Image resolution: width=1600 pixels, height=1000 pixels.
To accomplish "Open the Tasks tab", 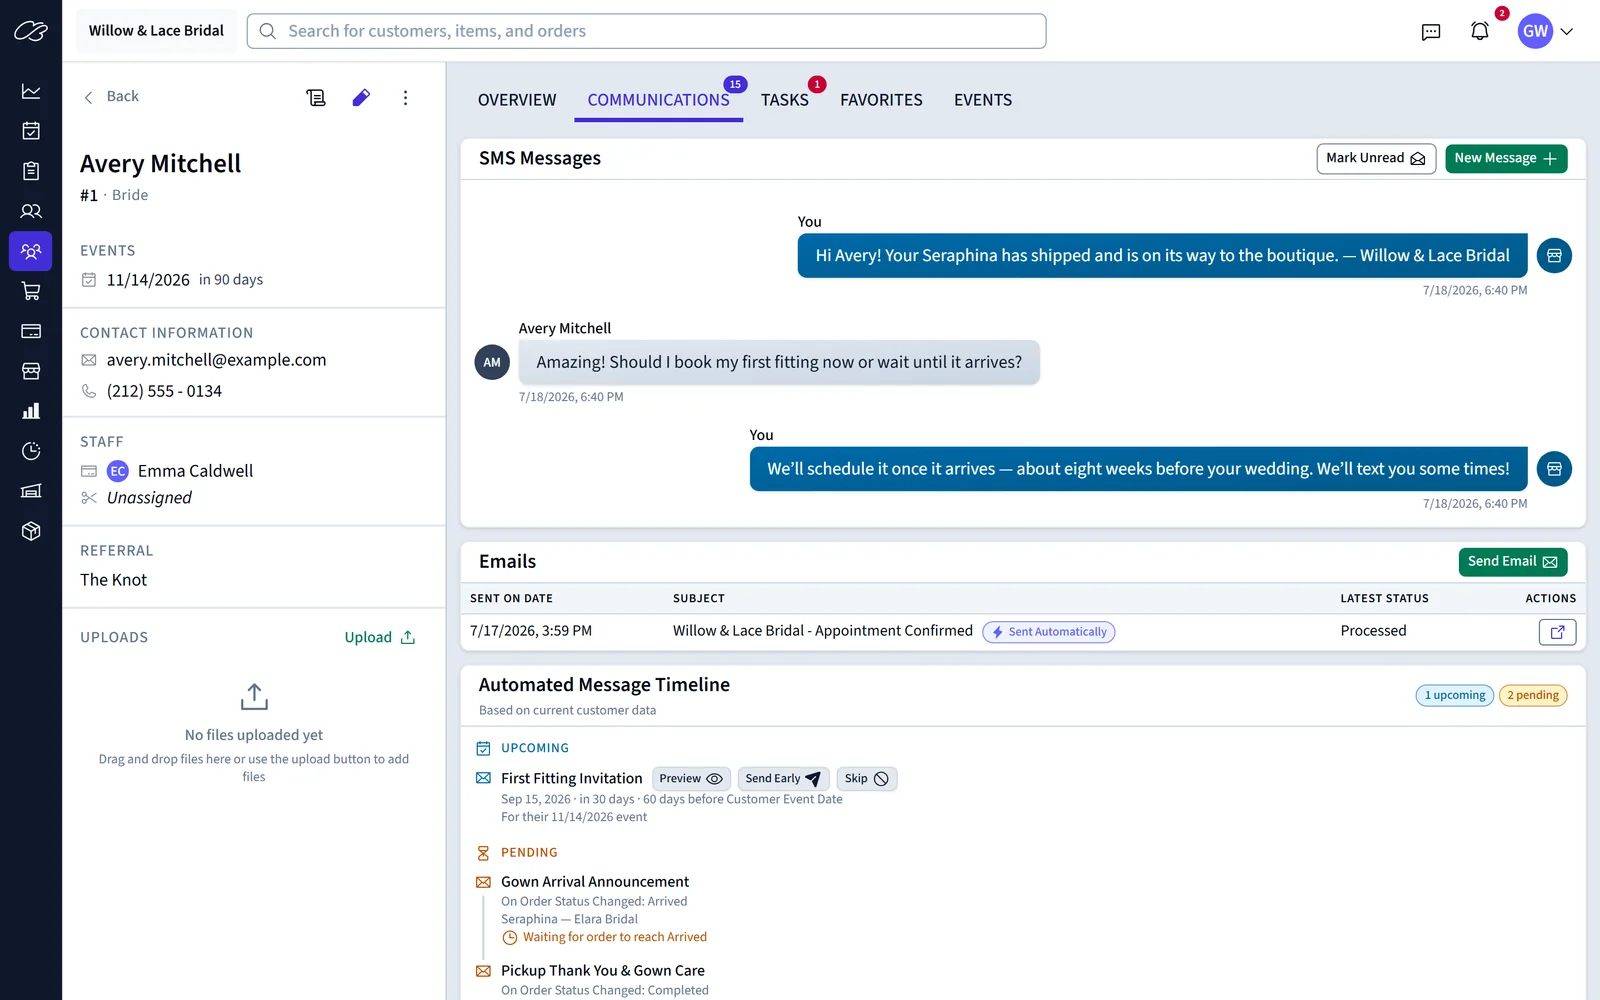I will coord(785,100).
